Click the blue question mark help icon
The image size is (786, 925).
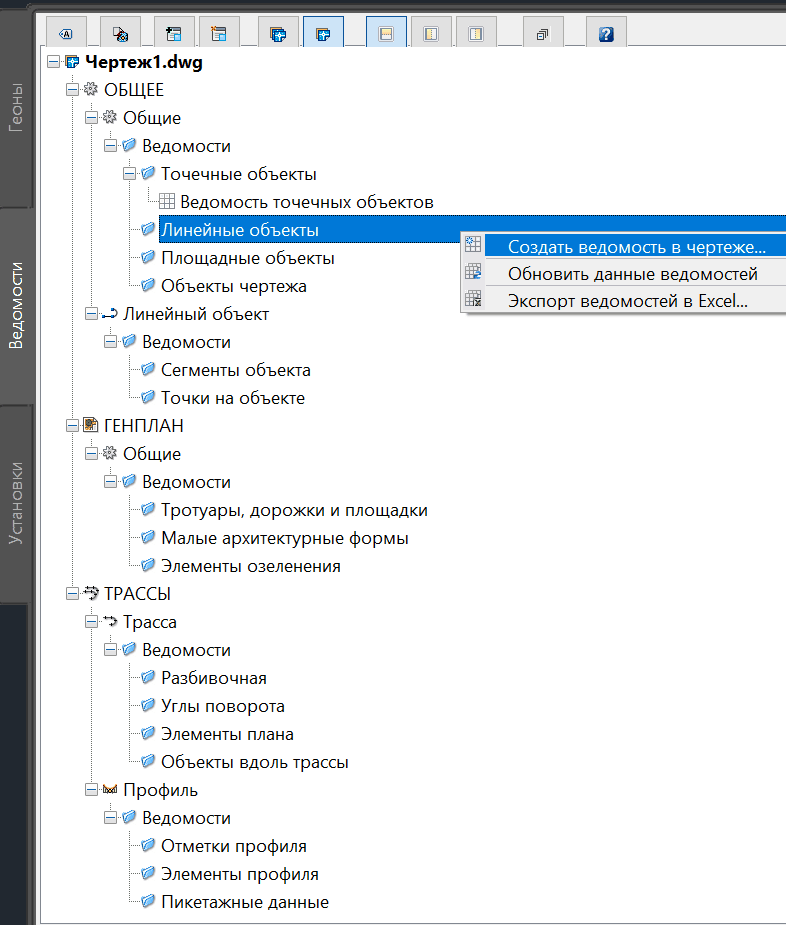(x=606, y=33)
